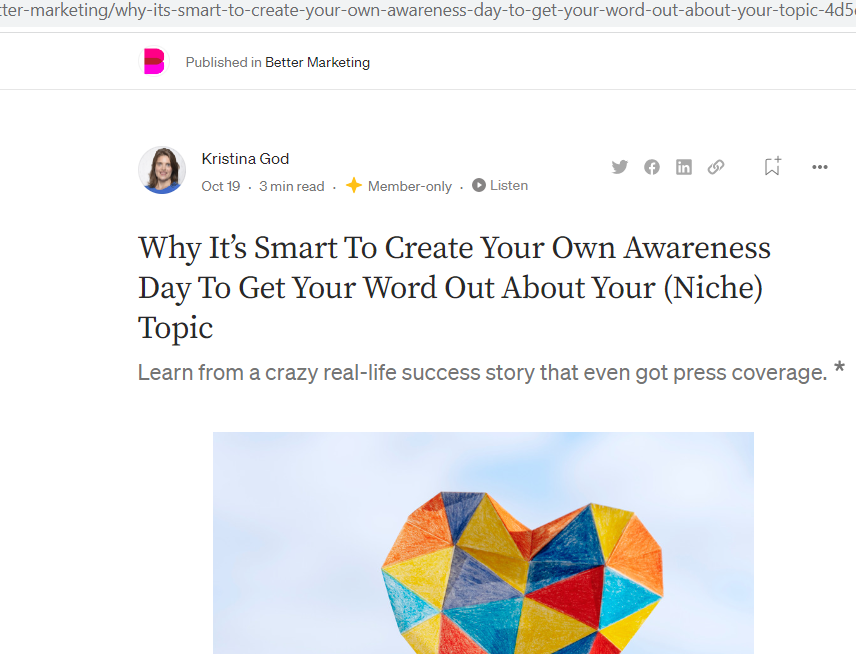Viewport: 856px width, 654px height.
Task: Click the 'Published in' text
Action: coord(223,62)
